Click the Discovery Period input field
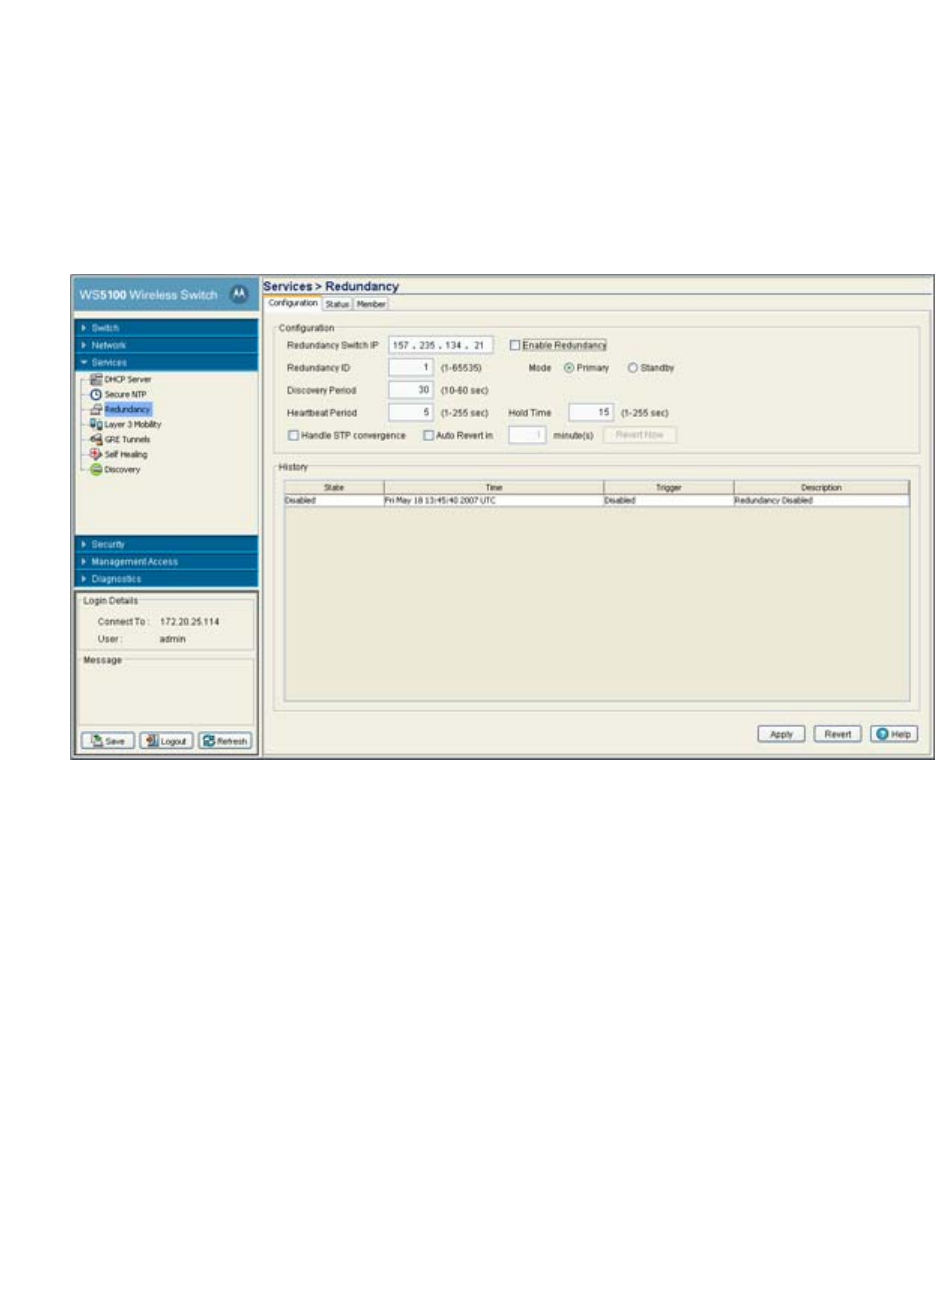 click(x=411, y=390)
